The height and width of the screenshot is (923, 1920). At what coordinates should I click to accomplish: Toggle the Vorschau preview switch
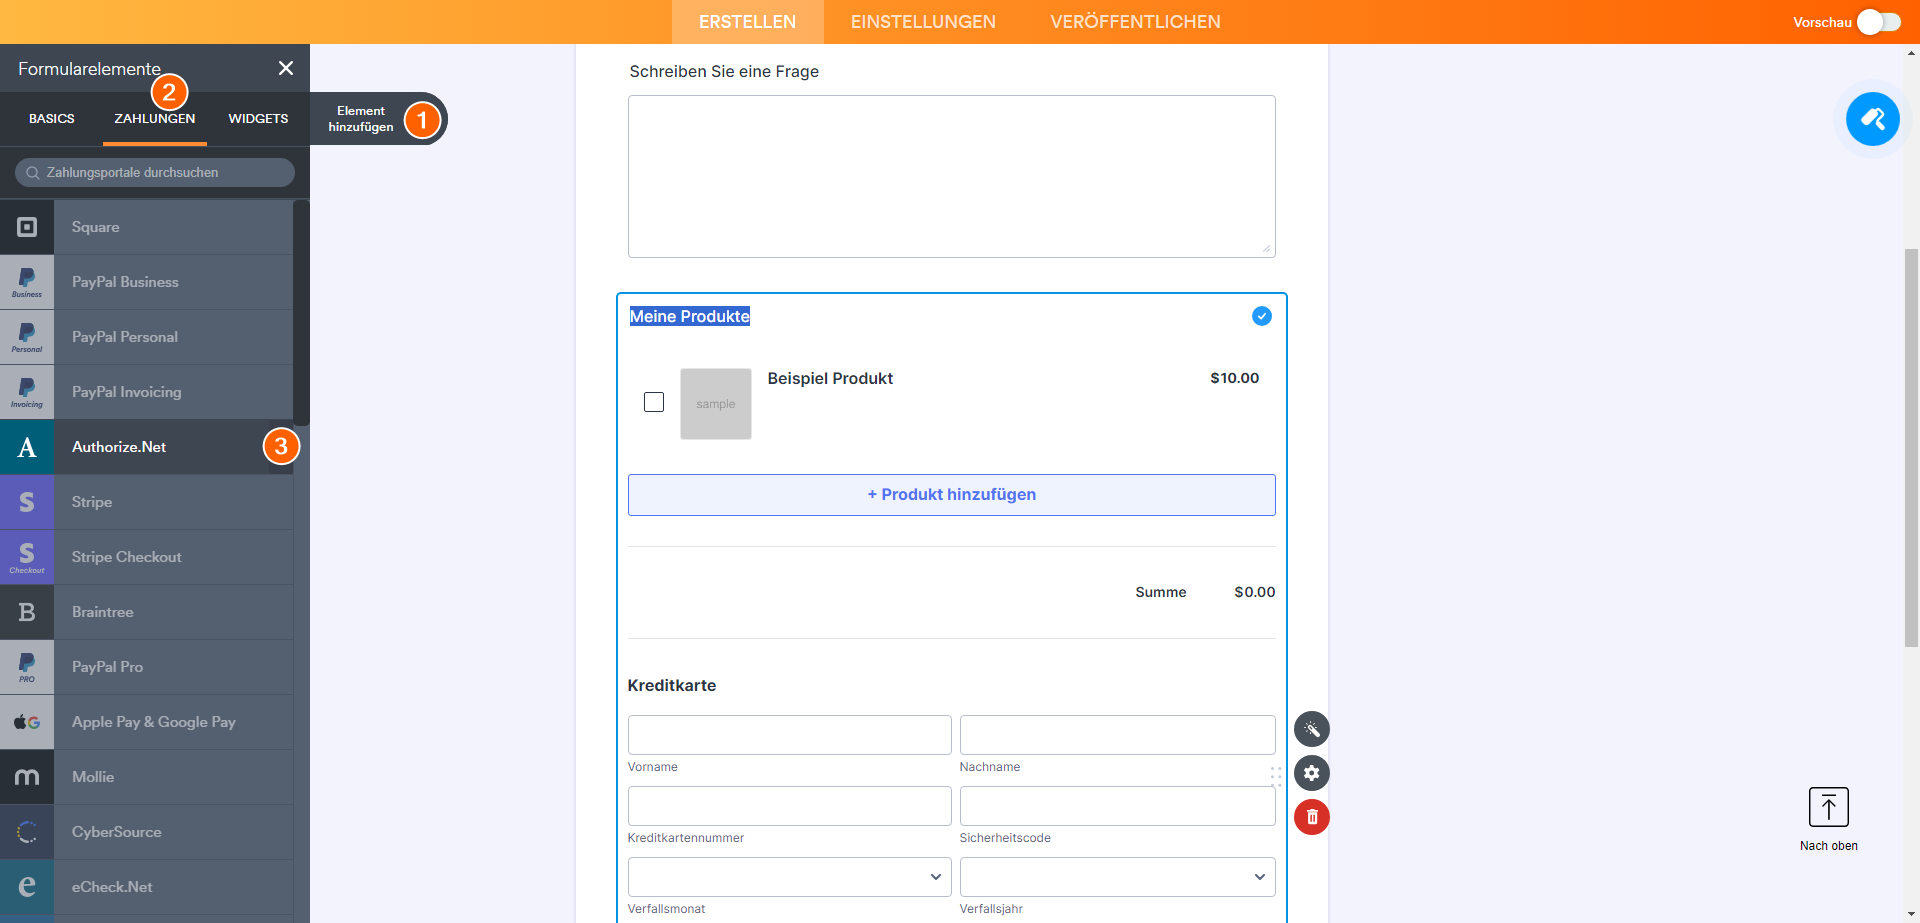point(1879,22)
